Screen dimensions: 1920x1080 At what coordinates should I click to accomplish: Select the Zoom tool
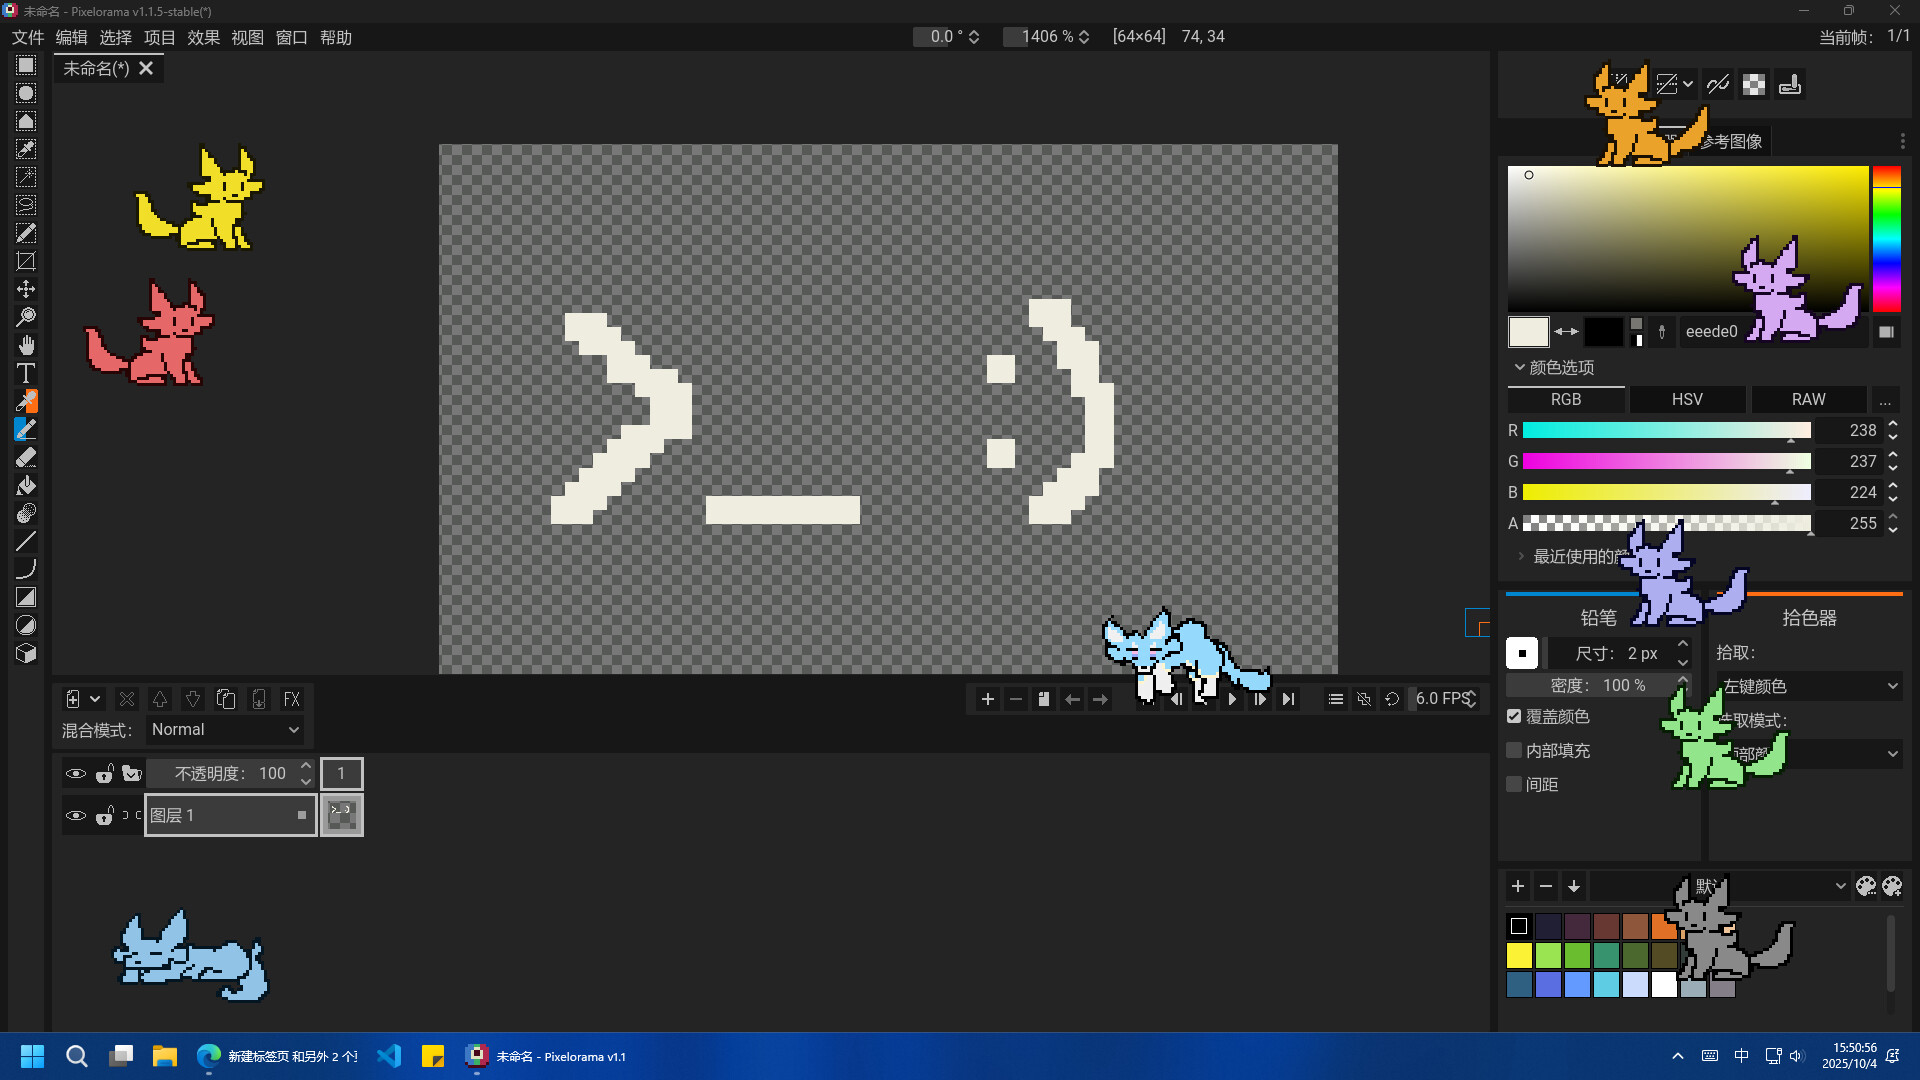click(26, 317)
